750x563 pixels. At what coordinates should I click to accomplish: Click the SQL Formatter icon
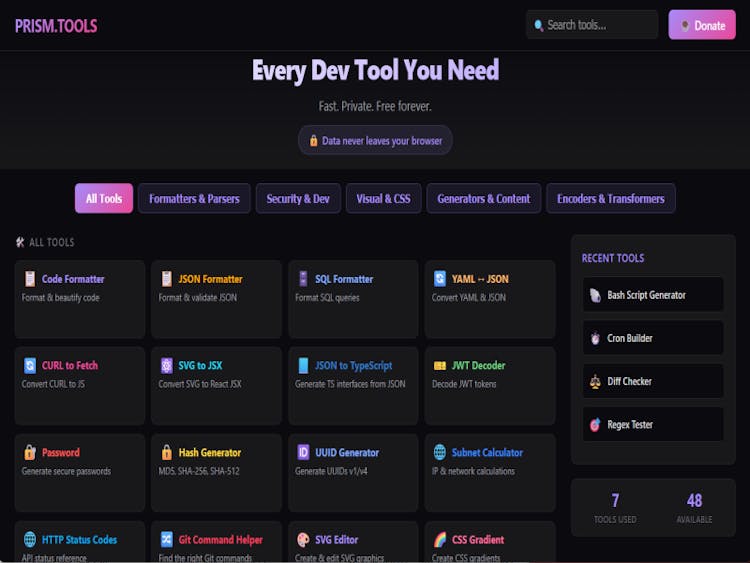tap(303, 279)
